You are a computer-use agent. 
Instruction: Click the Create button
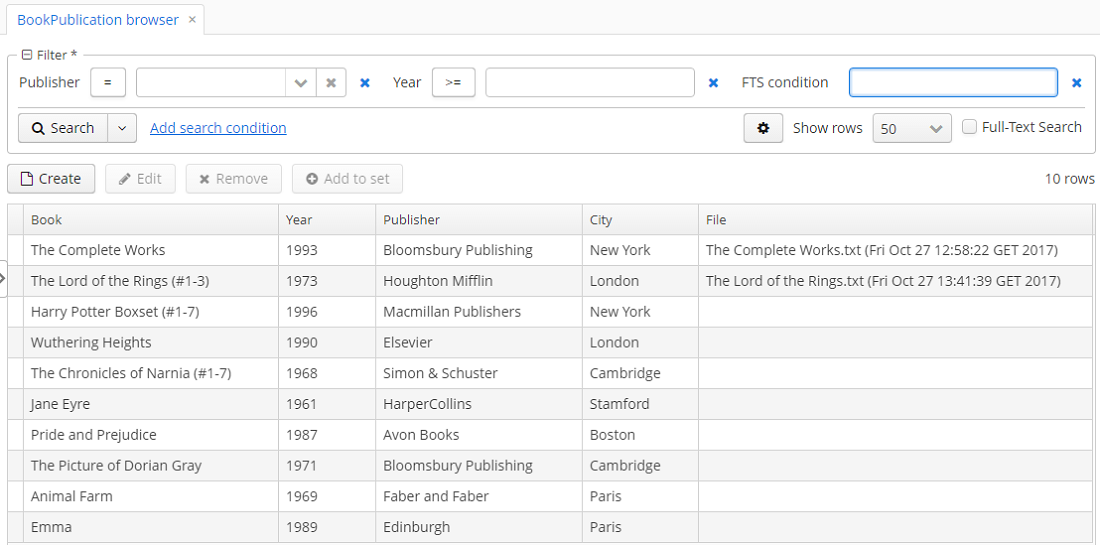[51, 179]
